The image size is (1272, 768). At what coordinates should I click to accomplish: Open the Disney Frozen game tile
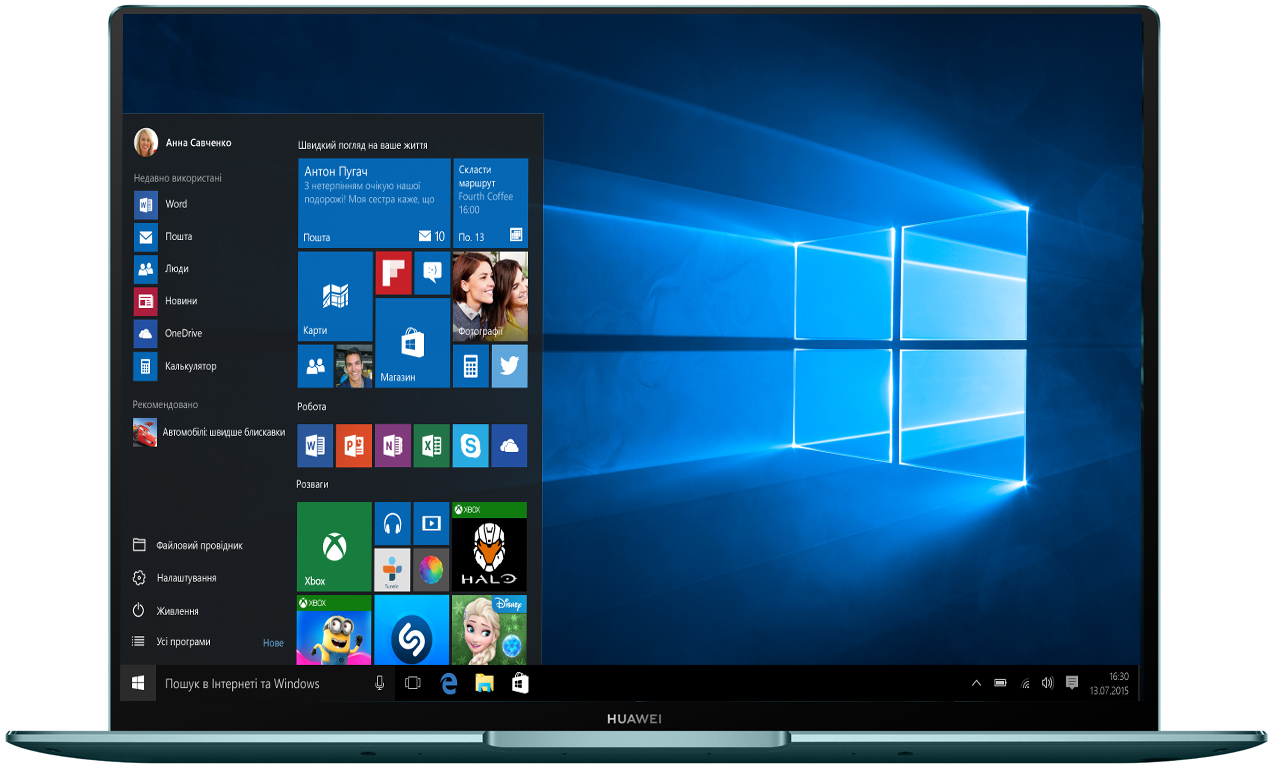click(489, 629)
